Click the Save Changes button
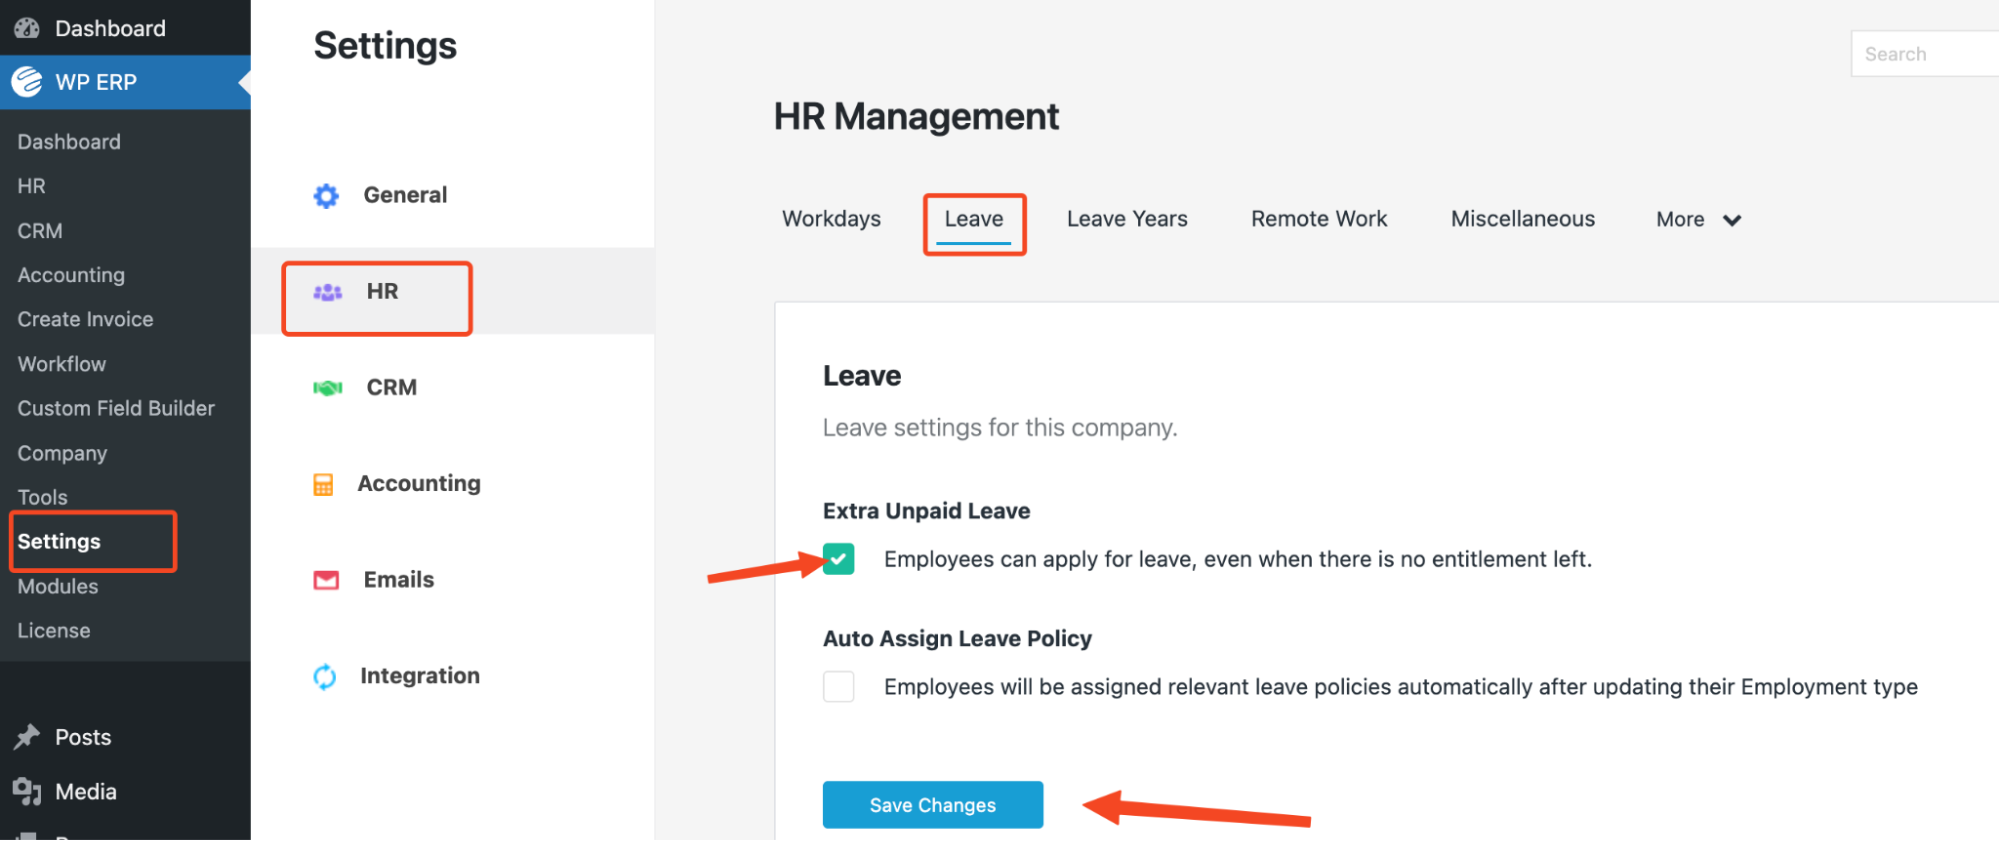Image resolution: width=1999 pixels, height=841 pixels. (932, 805)
